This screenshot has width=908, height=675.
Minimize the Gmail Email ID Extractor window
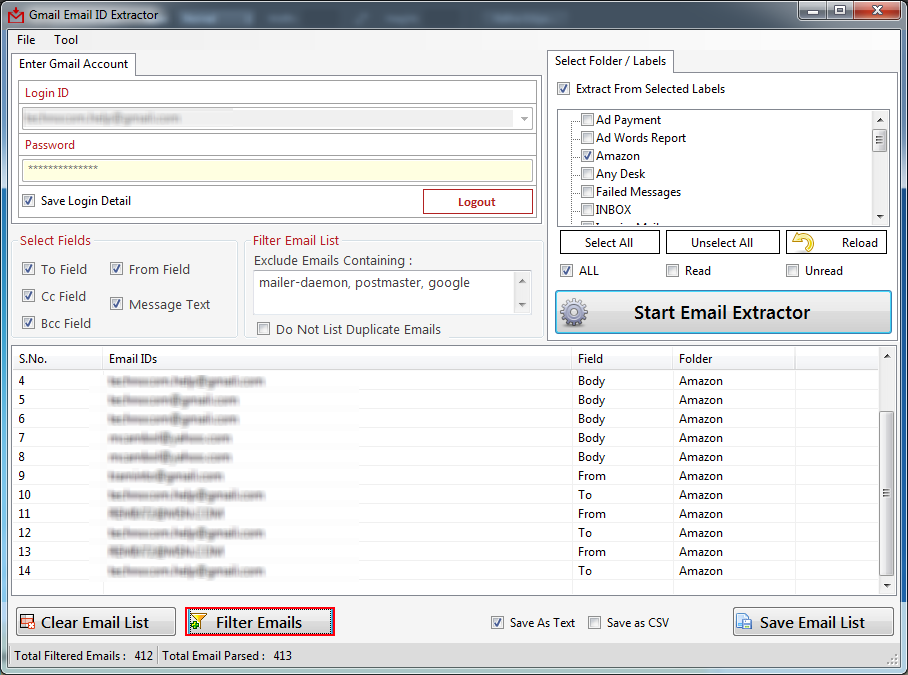[813, 11]
